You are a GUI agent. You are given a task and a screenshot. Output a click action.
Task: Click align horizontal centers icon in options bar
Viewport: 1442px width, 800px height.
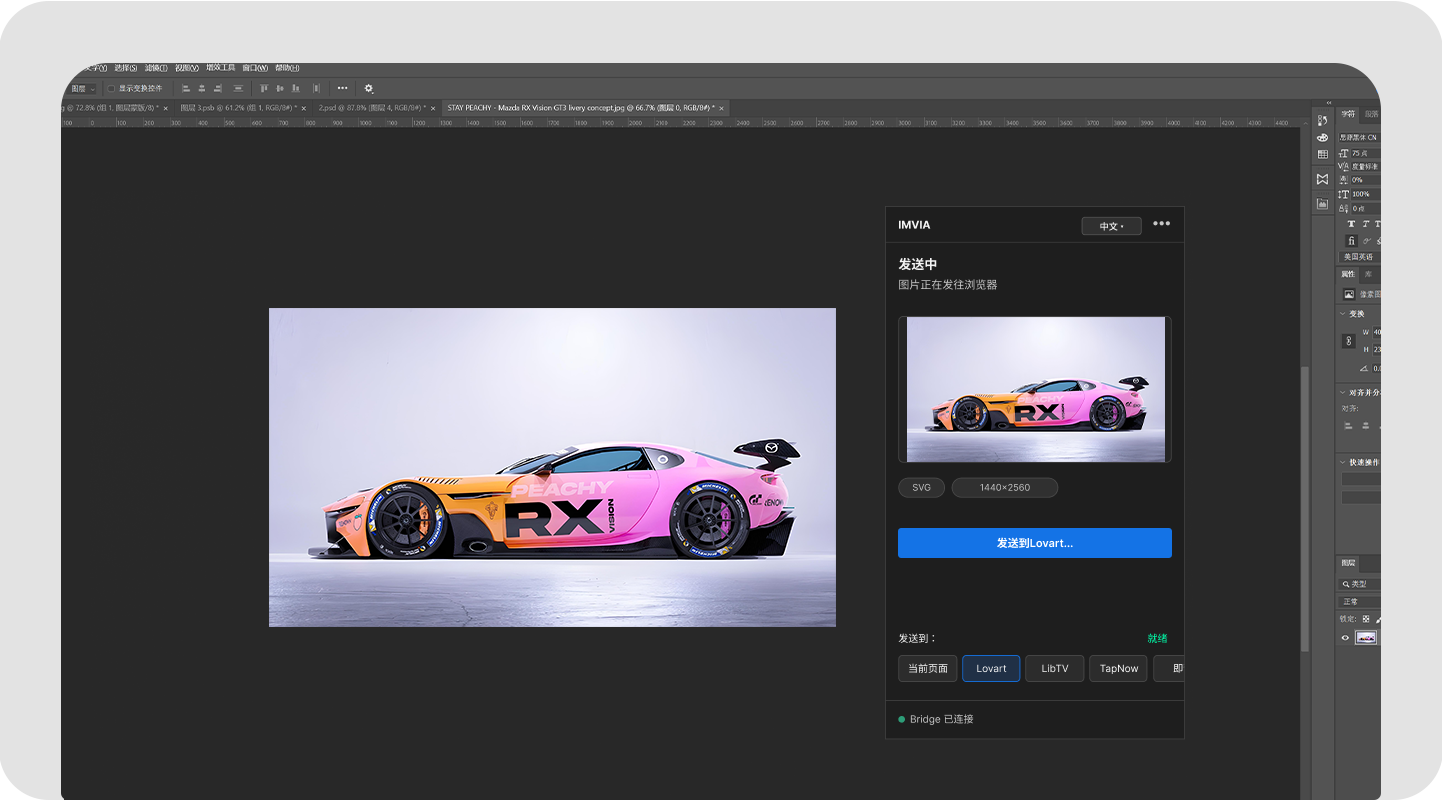click(201, 89)
